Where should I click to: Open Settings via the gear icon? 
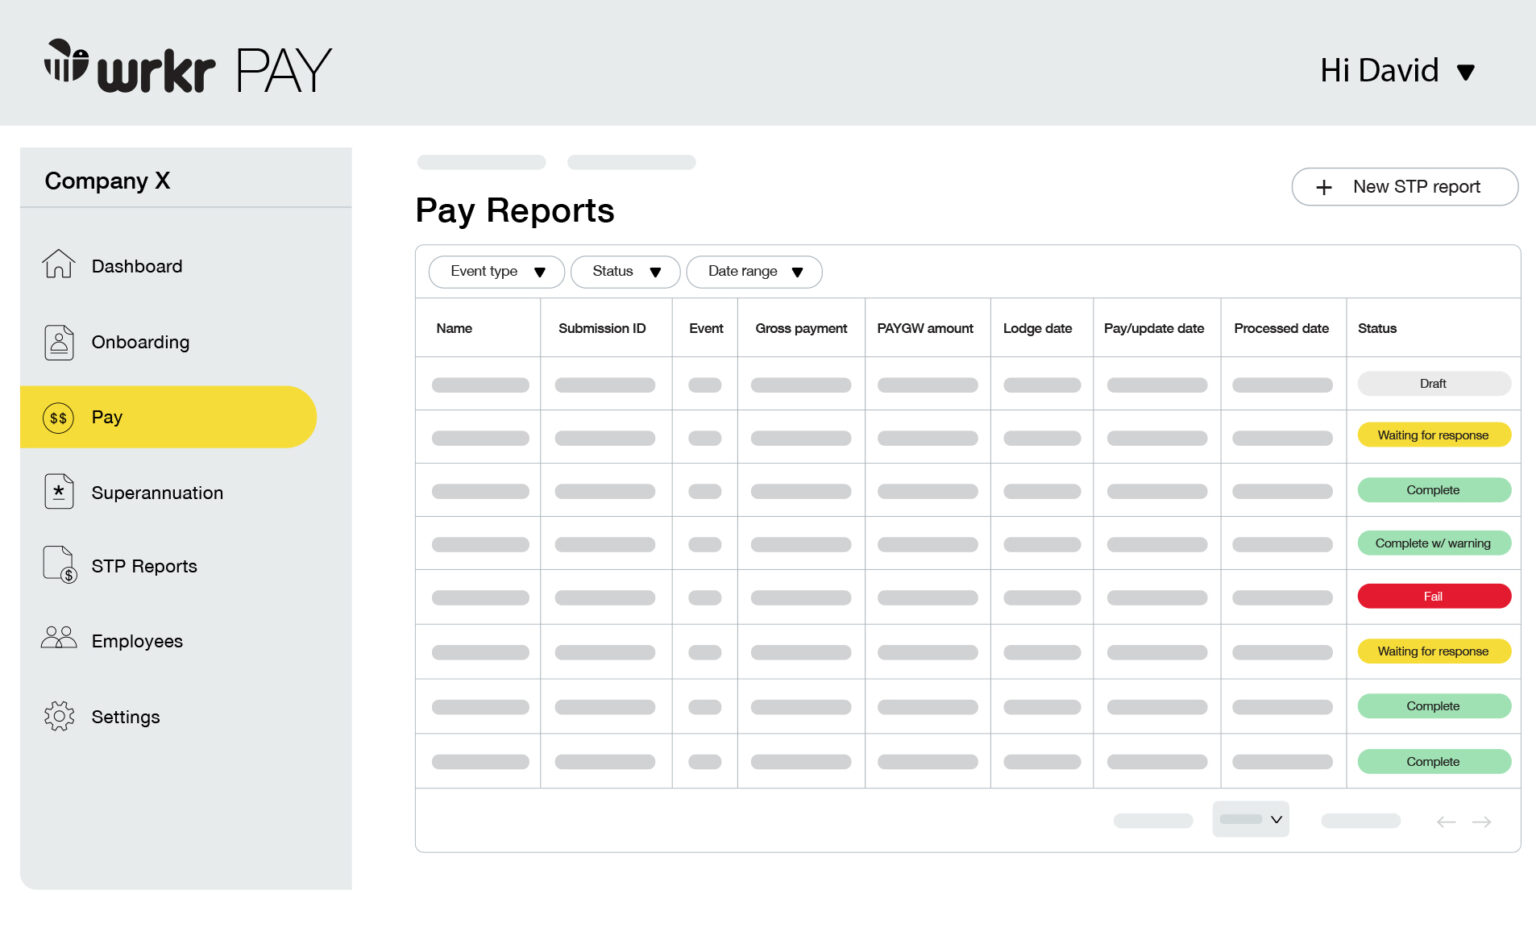(59, 716)
